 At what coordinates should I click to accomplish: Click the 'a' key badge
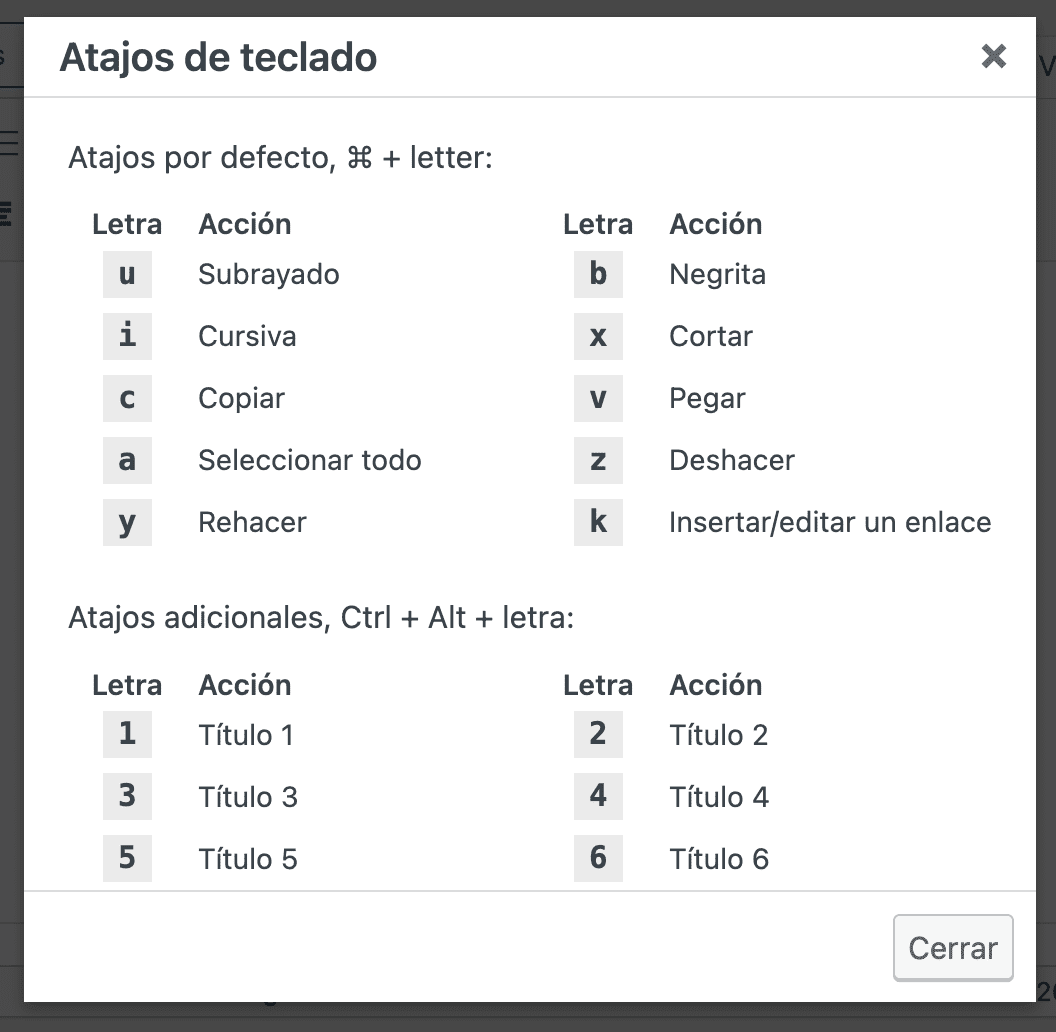coord(127,460)
